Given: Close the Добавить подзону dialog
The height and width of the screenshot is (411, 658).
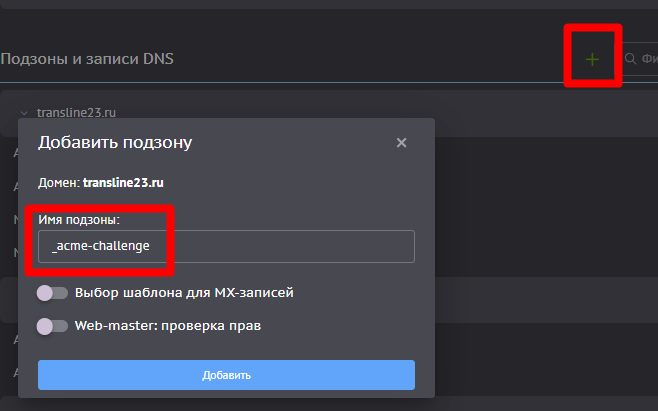Looking at the screenshot, I should click(401, 143).
